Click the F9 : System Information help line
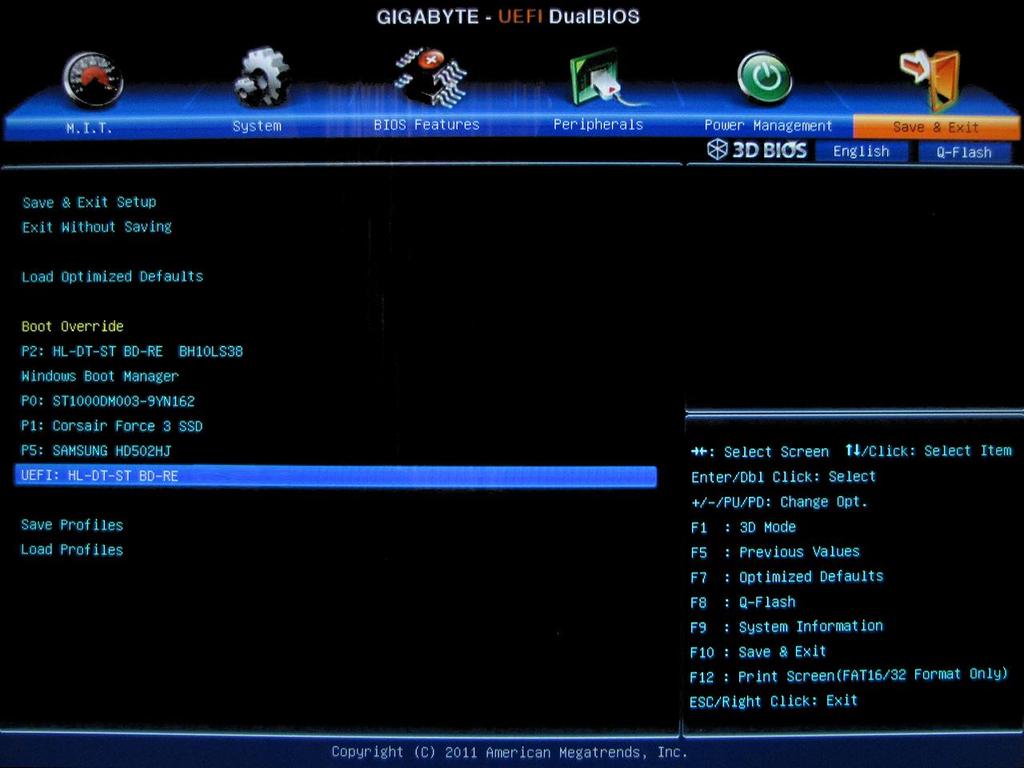1024x768 pixels. point(787,627)
